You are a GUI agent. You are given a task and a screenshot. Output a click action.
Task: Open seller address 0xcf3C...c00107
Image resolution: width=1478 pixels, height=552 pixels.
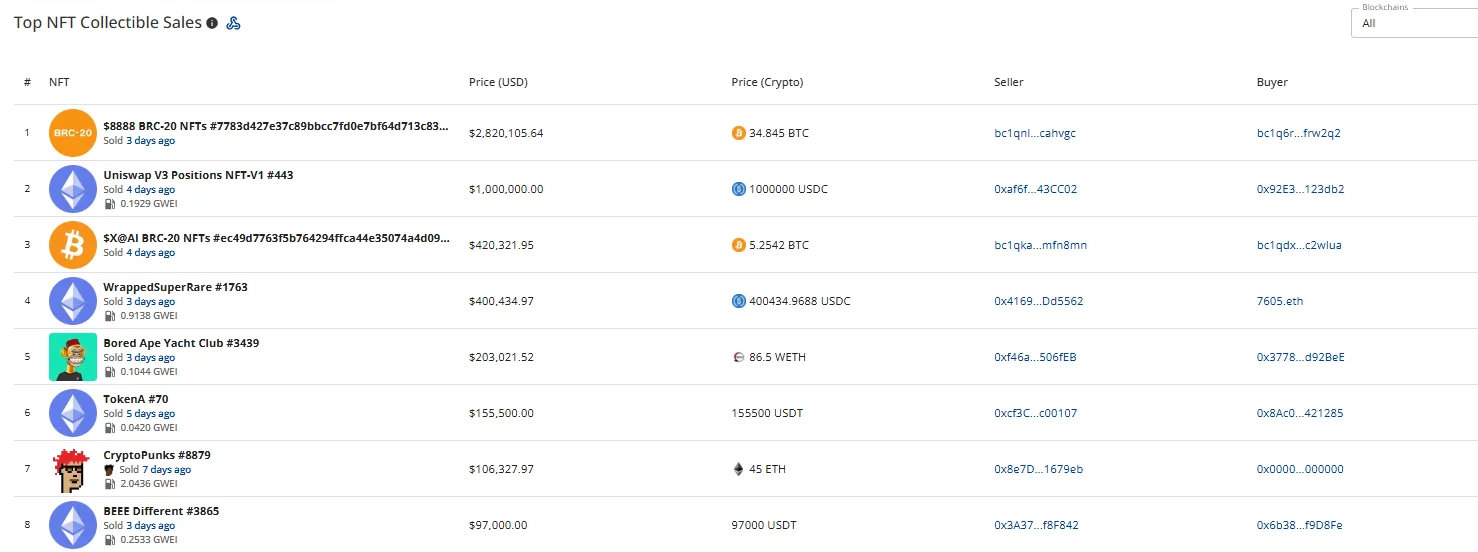(1035, 413)
